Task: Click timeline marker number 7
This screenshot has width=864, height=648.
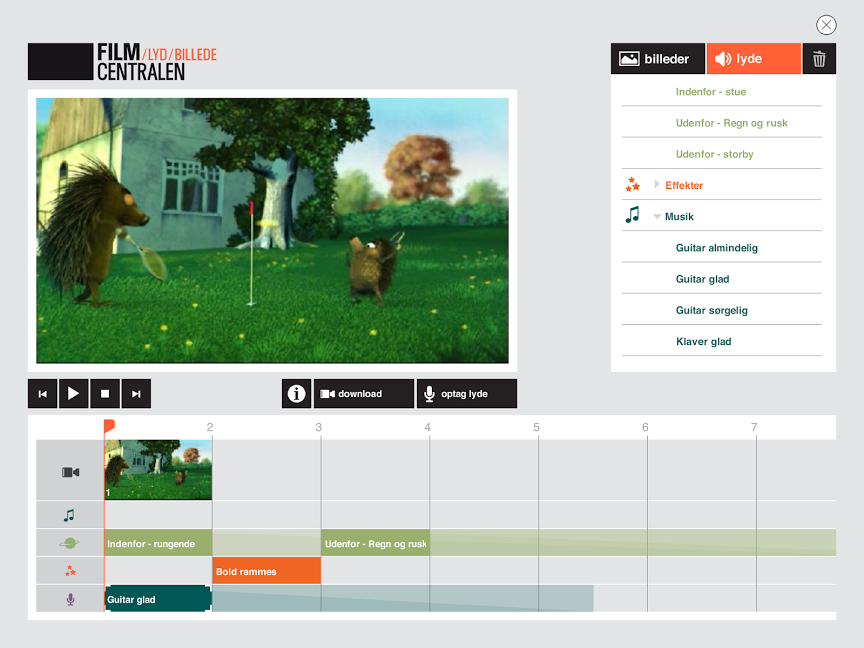Action: point(754,427)
